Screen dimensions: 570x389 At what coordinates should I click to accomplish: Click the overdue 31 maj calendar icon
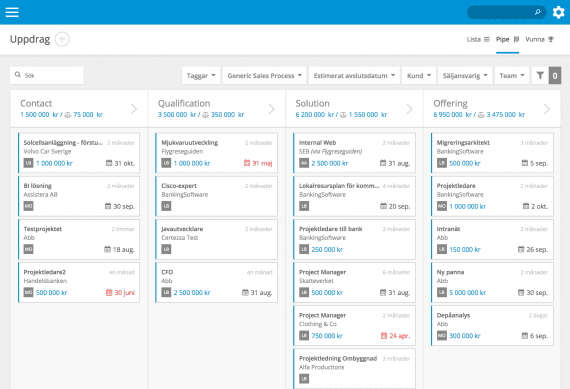(247, 163)
